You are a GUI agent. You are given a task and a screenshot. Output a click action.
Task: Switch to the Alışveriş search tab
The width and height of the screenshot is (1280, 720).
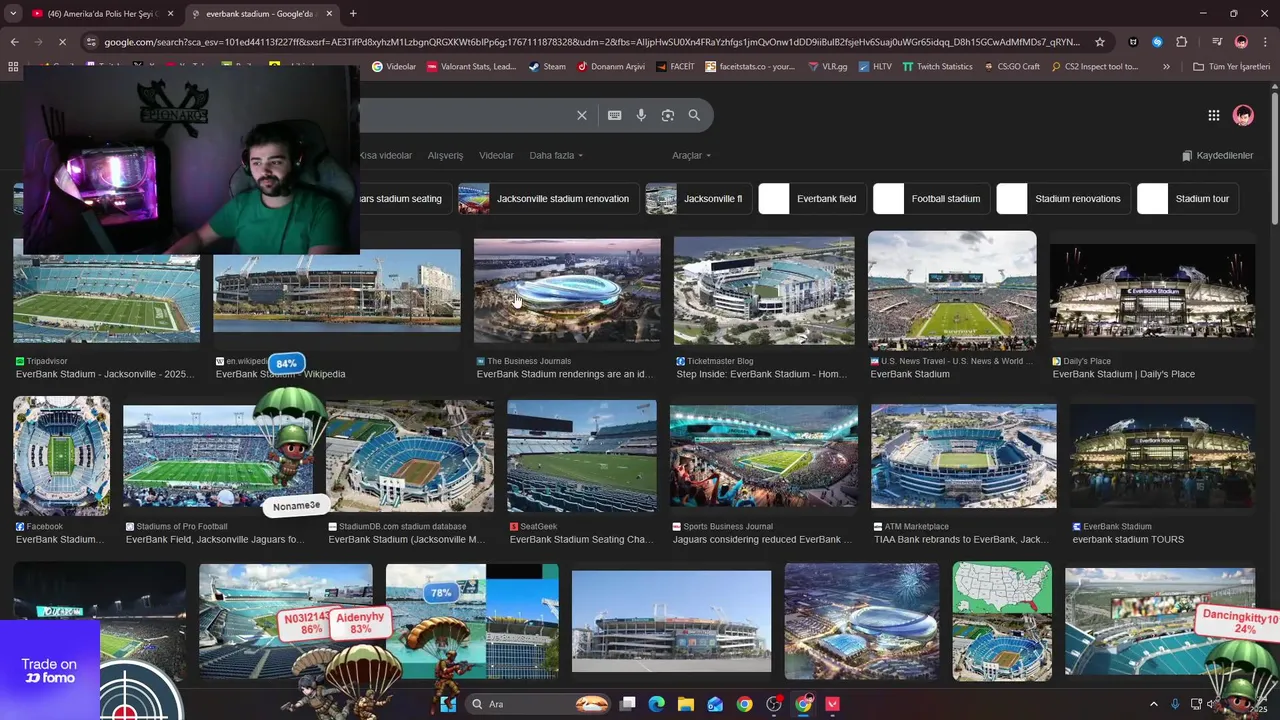(445, 155)
